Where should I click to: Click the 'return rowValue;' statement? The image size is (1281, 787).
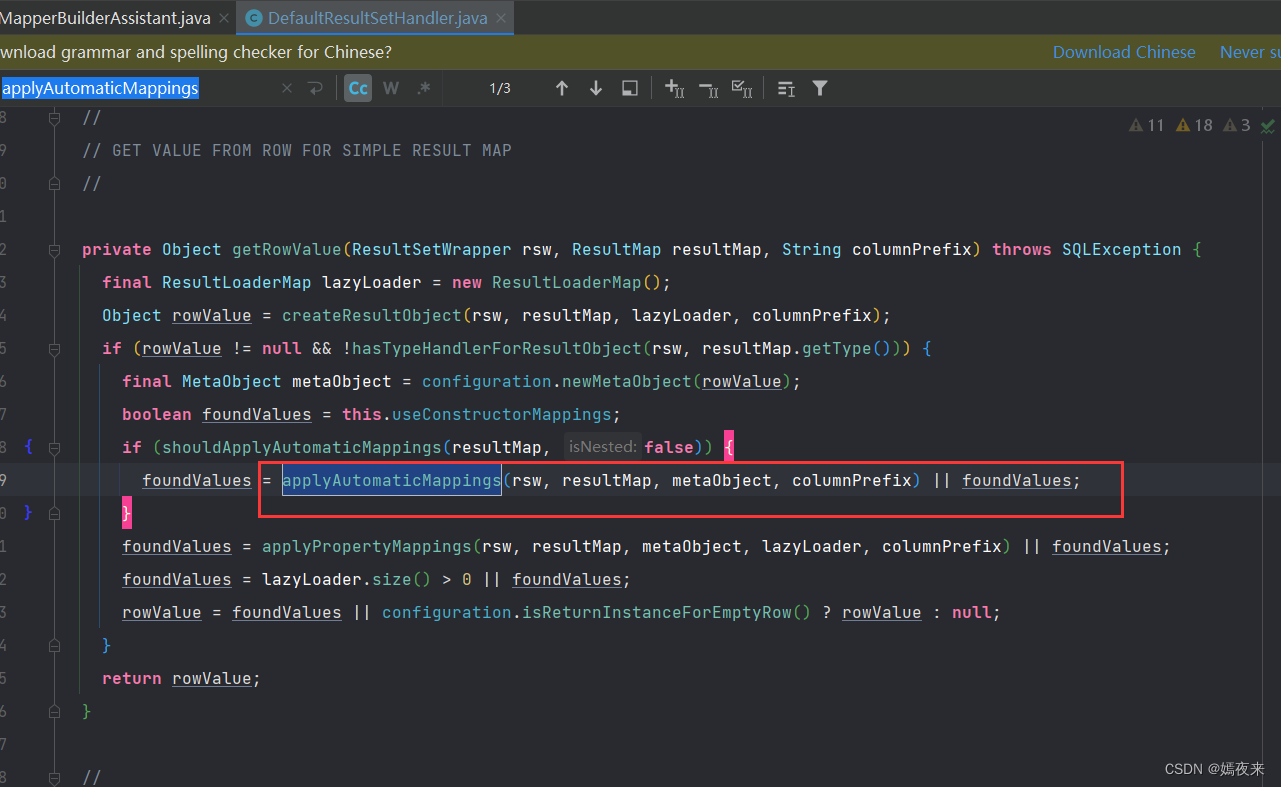tap(181, 678)
